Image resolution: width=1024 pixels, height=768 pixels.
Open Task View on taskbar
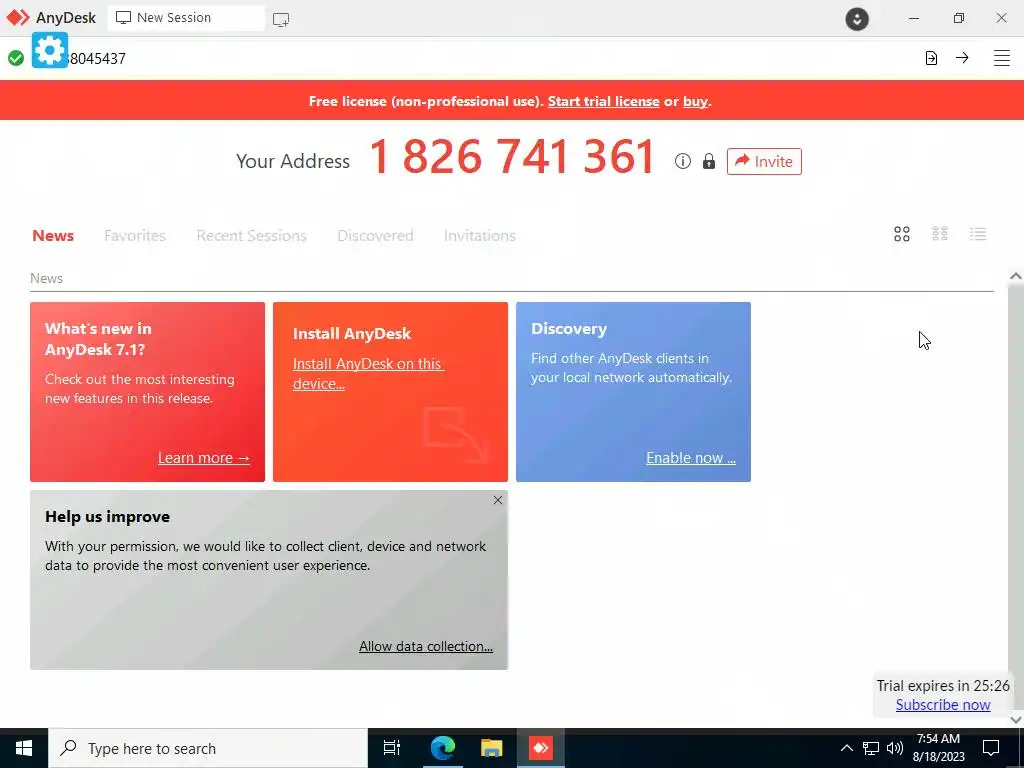[x=392, y=748]
